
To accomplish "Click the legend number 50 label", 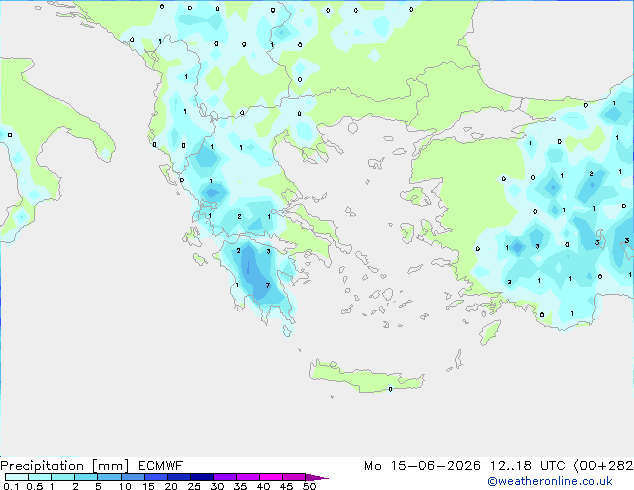I will 309,486.
